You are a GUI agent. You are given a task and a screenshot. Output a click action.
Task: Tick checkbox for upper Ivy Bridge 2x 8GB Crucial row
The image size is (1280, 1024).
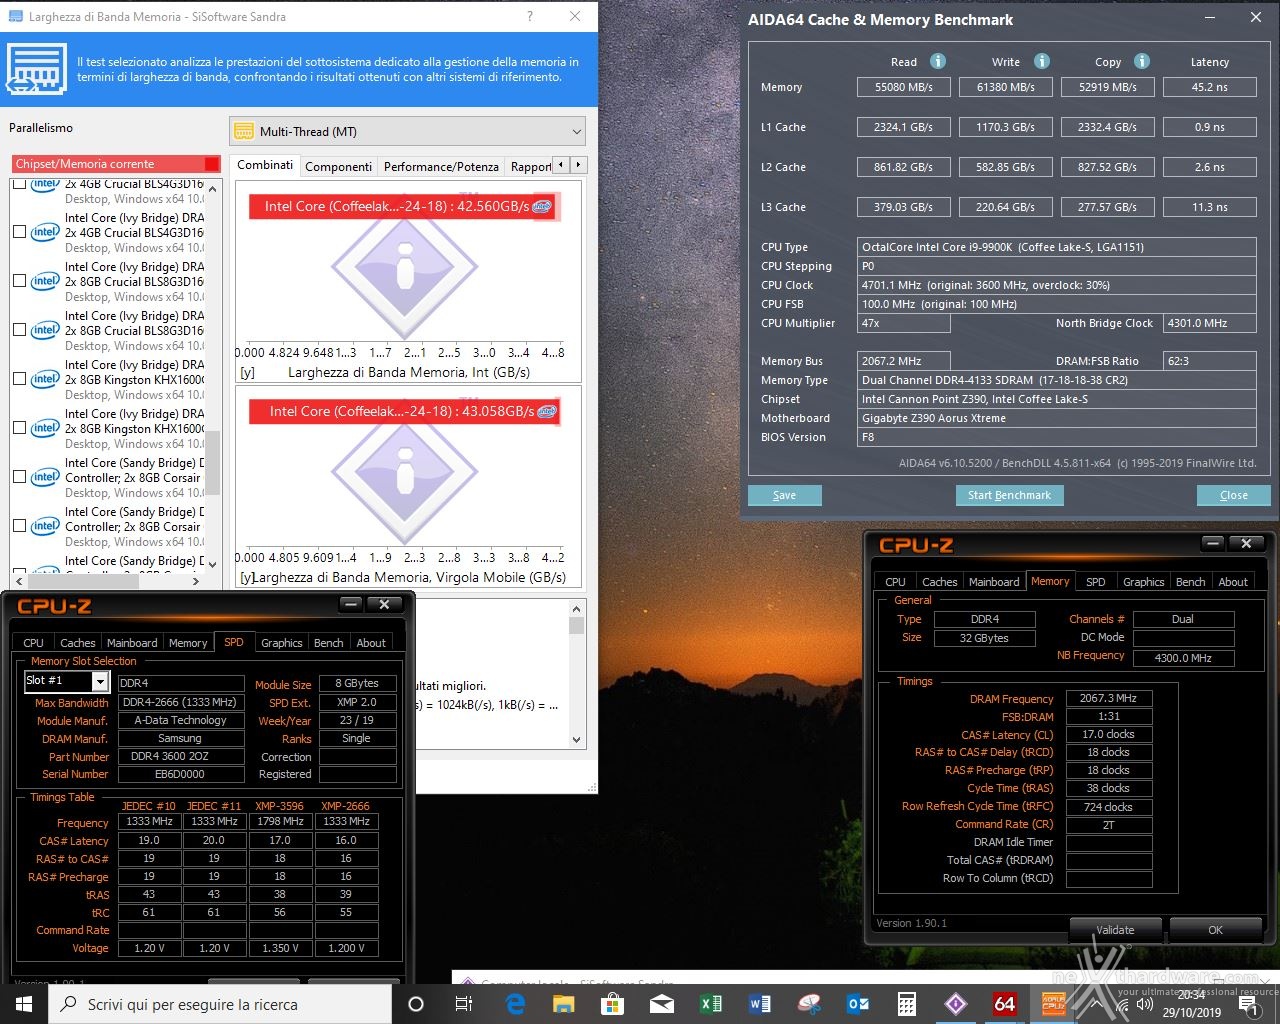(19, 281)
